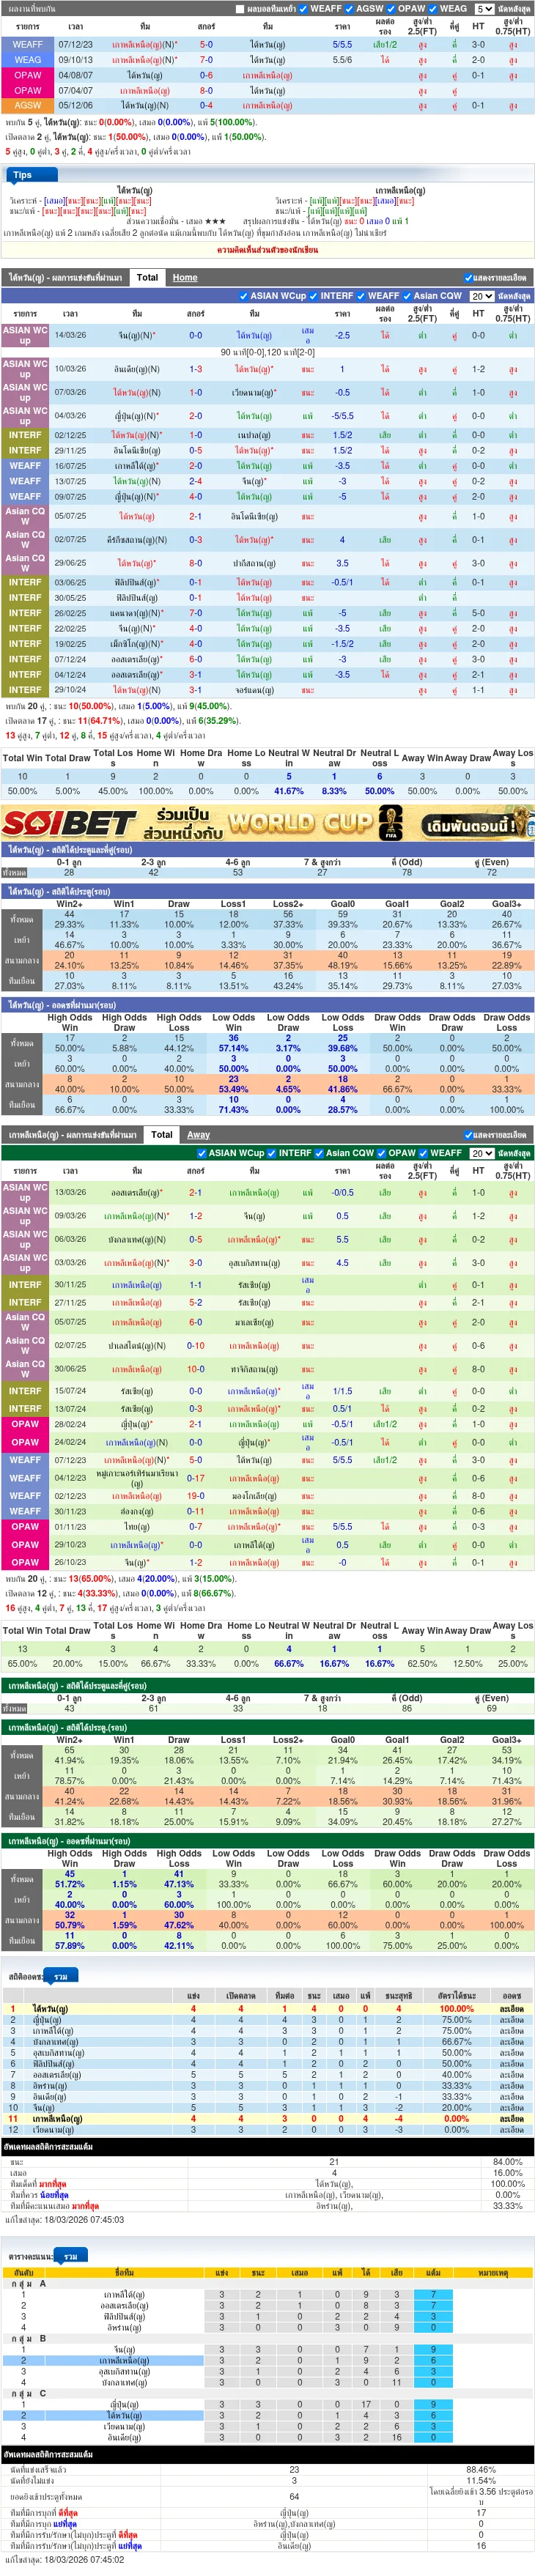Open the 5-0 score in the 07/12/23 head-to-head row
Viewport: 535px width, 2576px height.
tap(206, 45)
